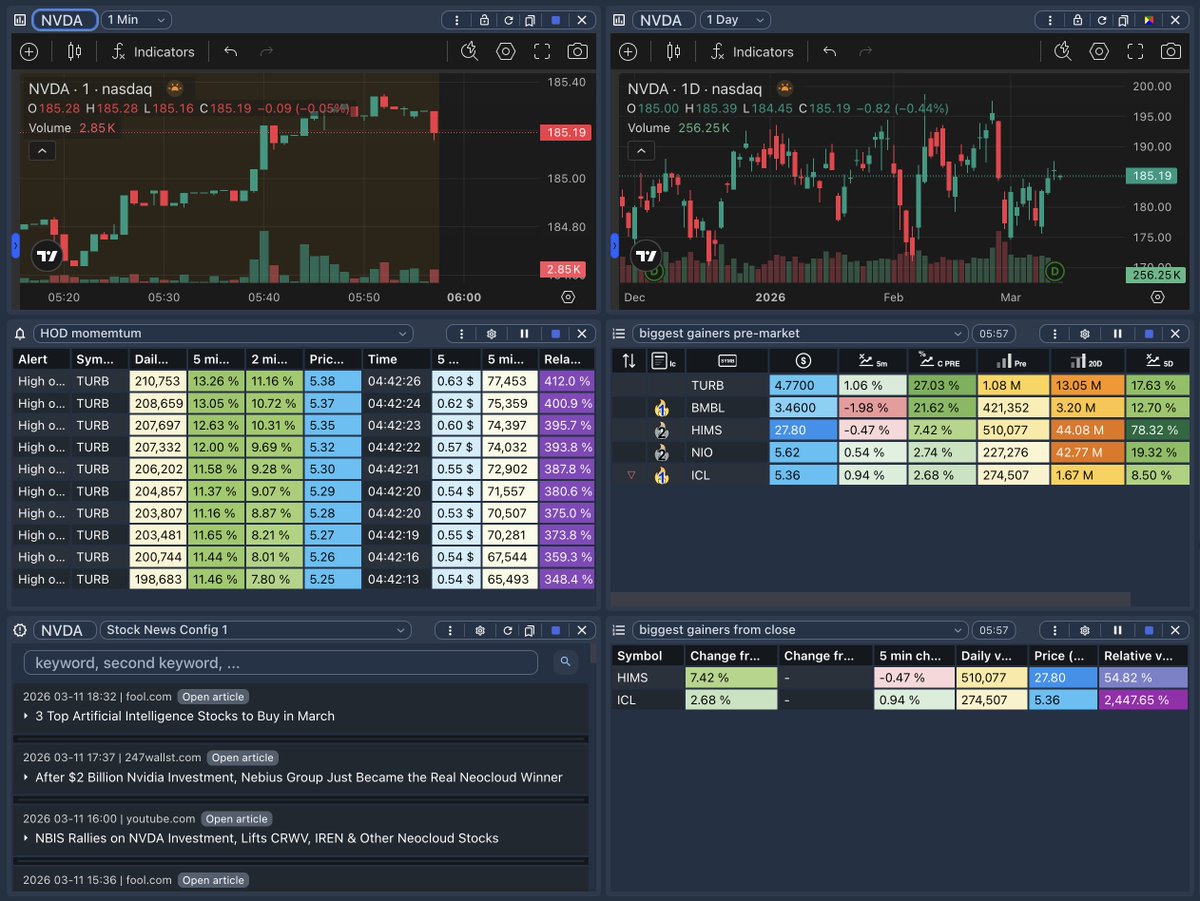The image size is (1200, 901).
Task: Open the biggest gainers from close selector dropdown
Action: pyautogui.click(x=800, y=630)
